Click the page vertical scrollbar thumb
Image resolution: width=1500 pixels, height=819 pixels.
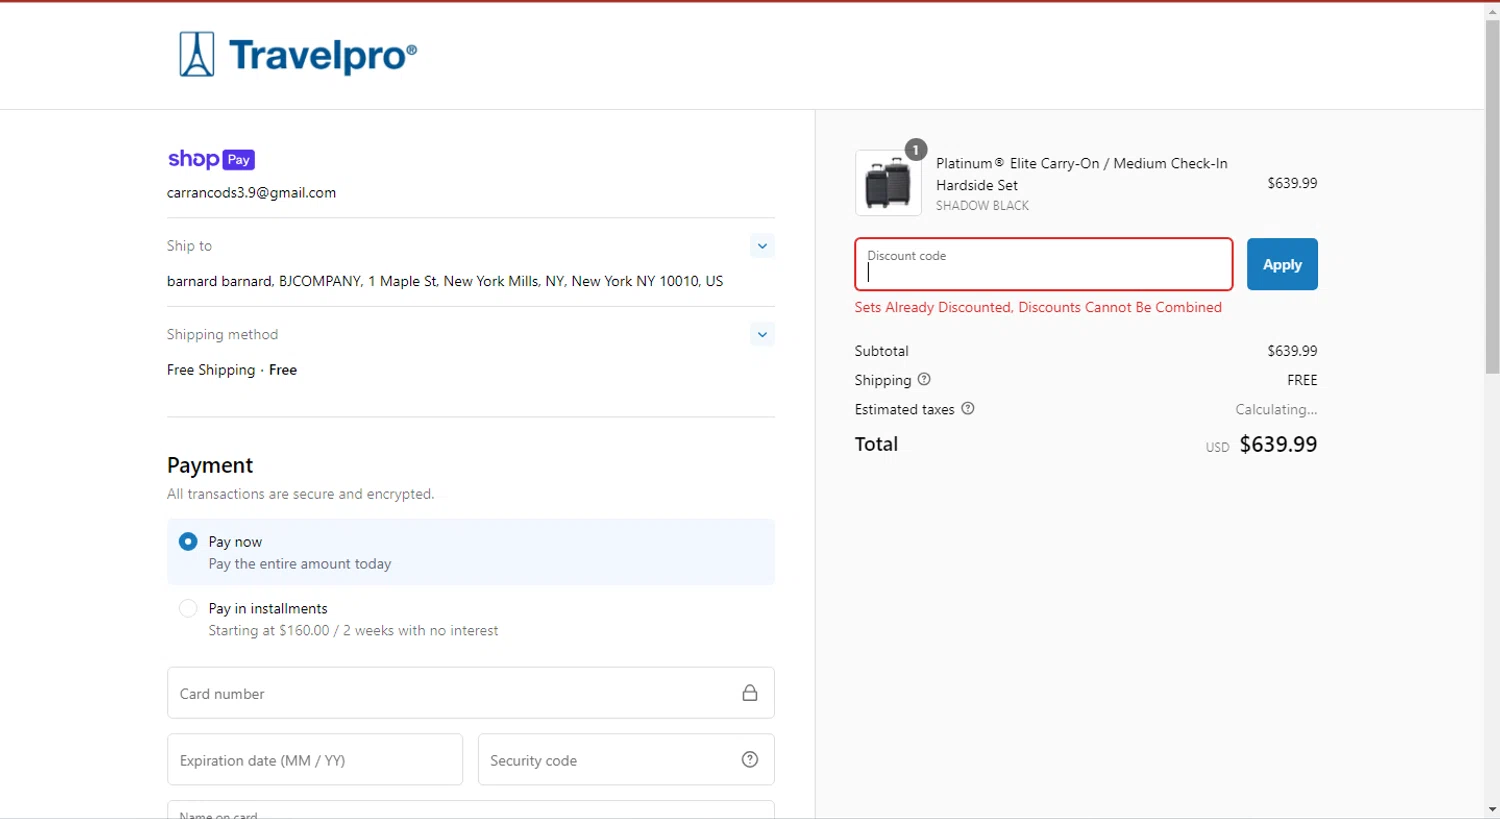pos(1492,196)
